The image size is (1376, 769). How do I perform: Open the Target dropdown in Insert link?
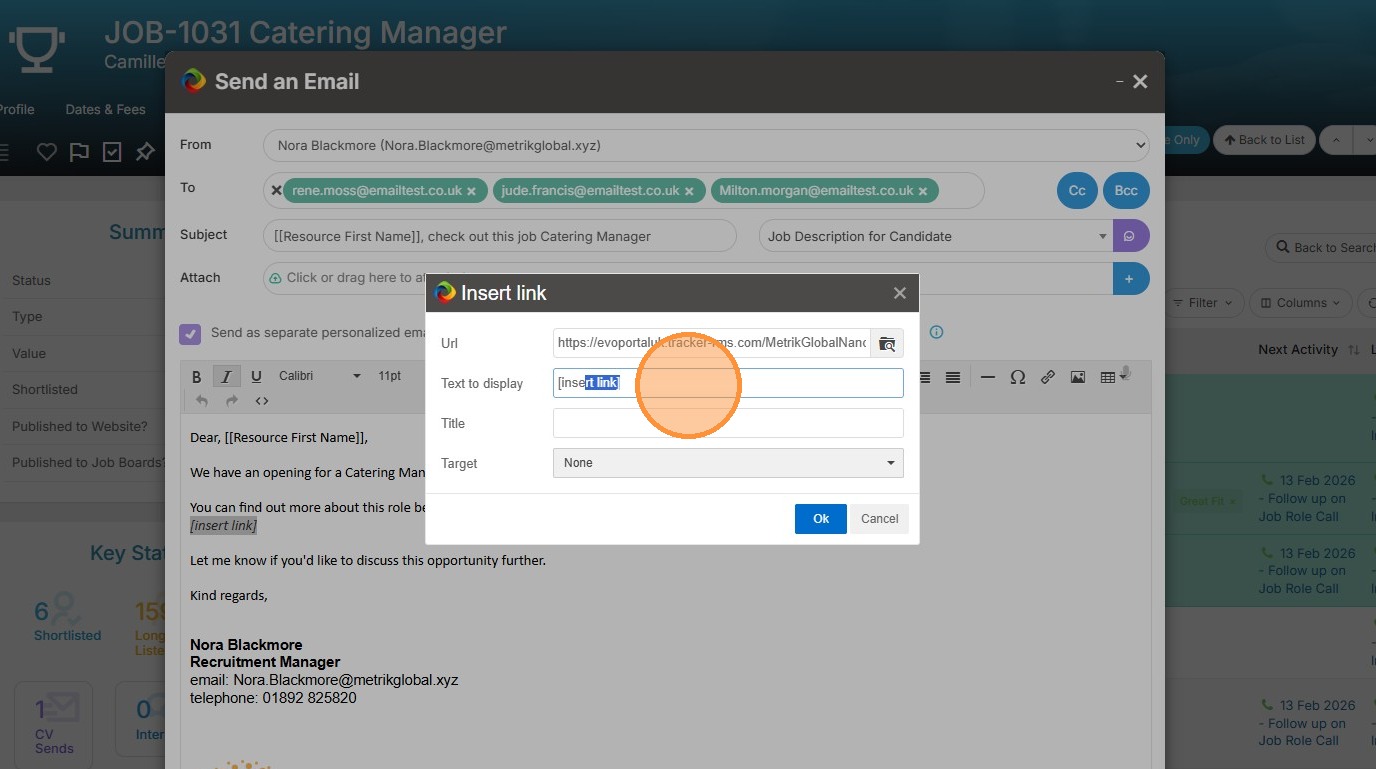tap(728, 463)
